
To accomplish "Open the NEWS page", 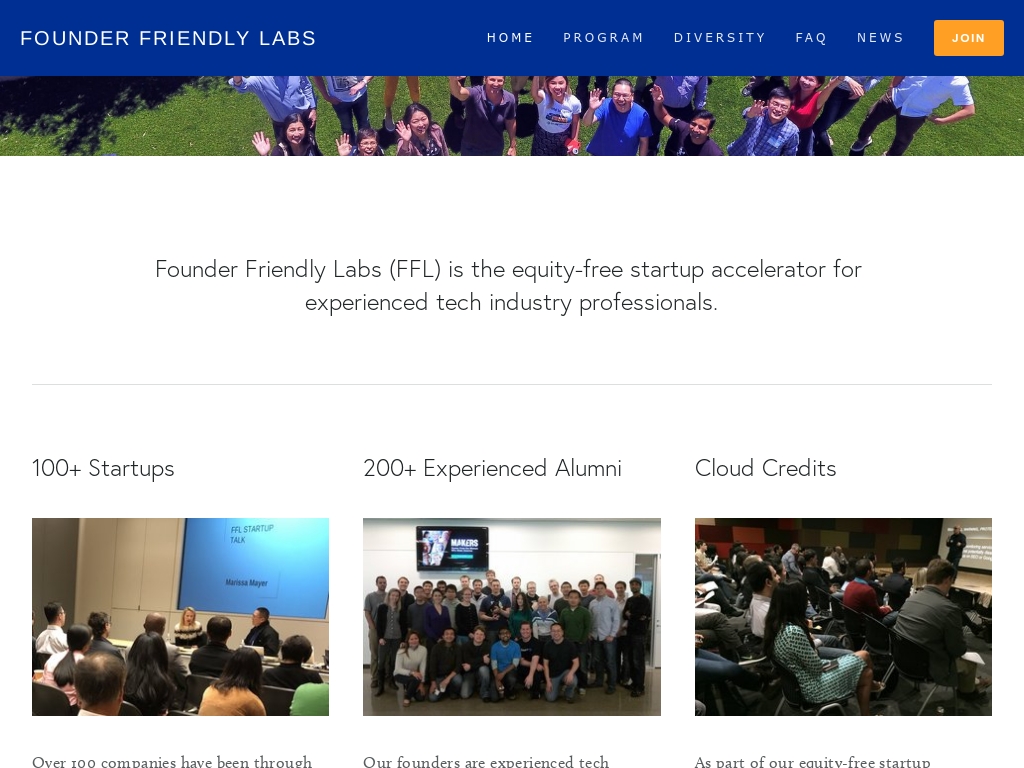I will tap(880, 38).
